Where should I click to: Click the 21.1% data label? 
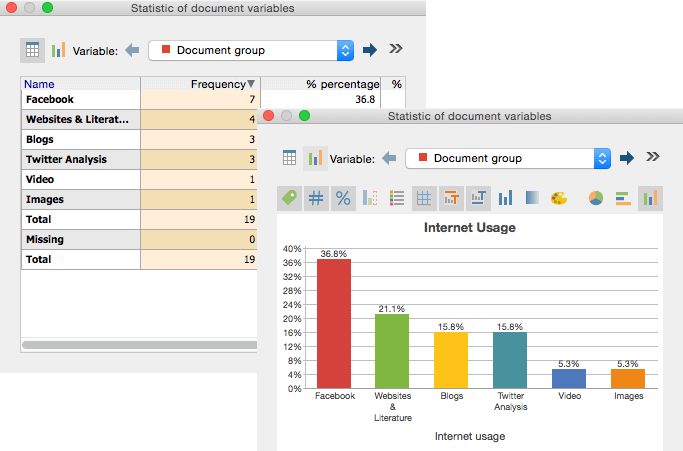click(x=392, y=309)
